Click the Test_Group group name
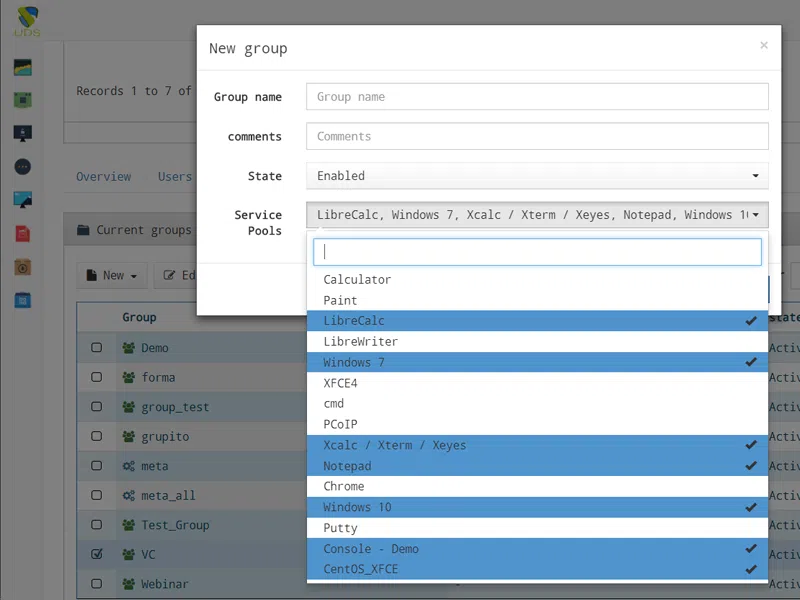This screenshot has width=800, height=600. 176,525
